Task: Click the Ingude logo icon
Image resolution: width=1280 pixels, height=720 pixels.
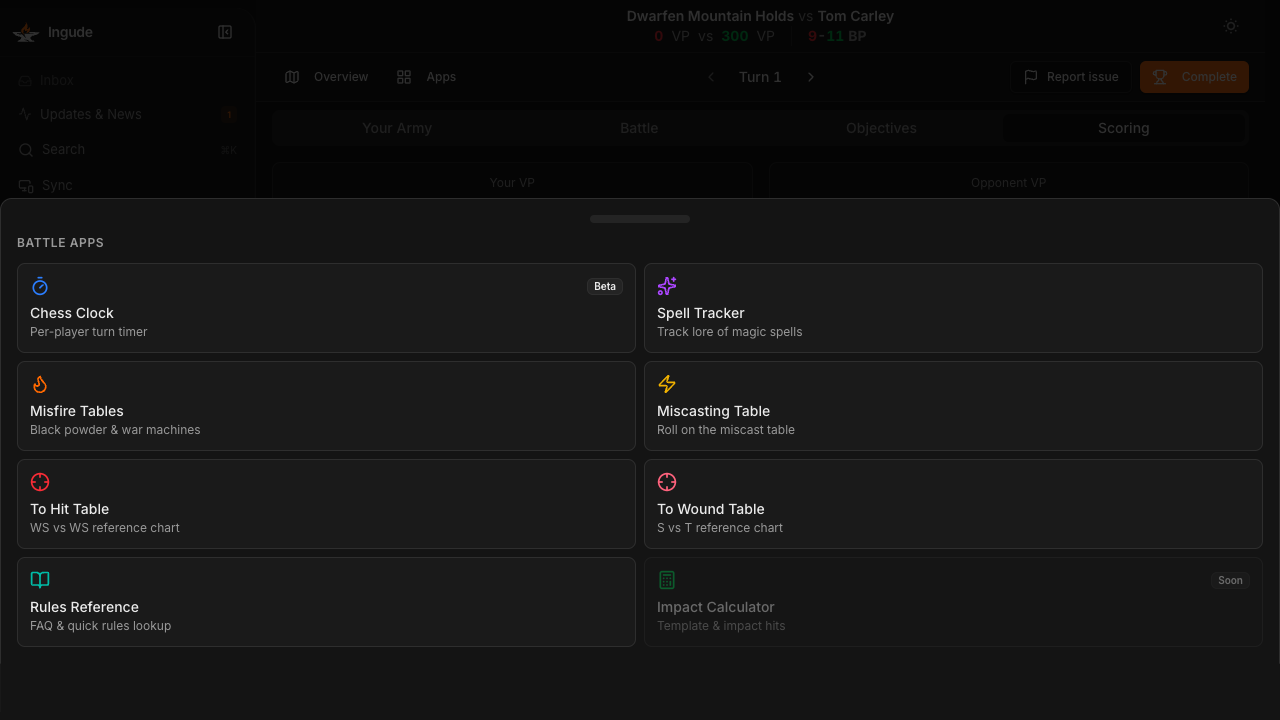Action: [26, 32]
